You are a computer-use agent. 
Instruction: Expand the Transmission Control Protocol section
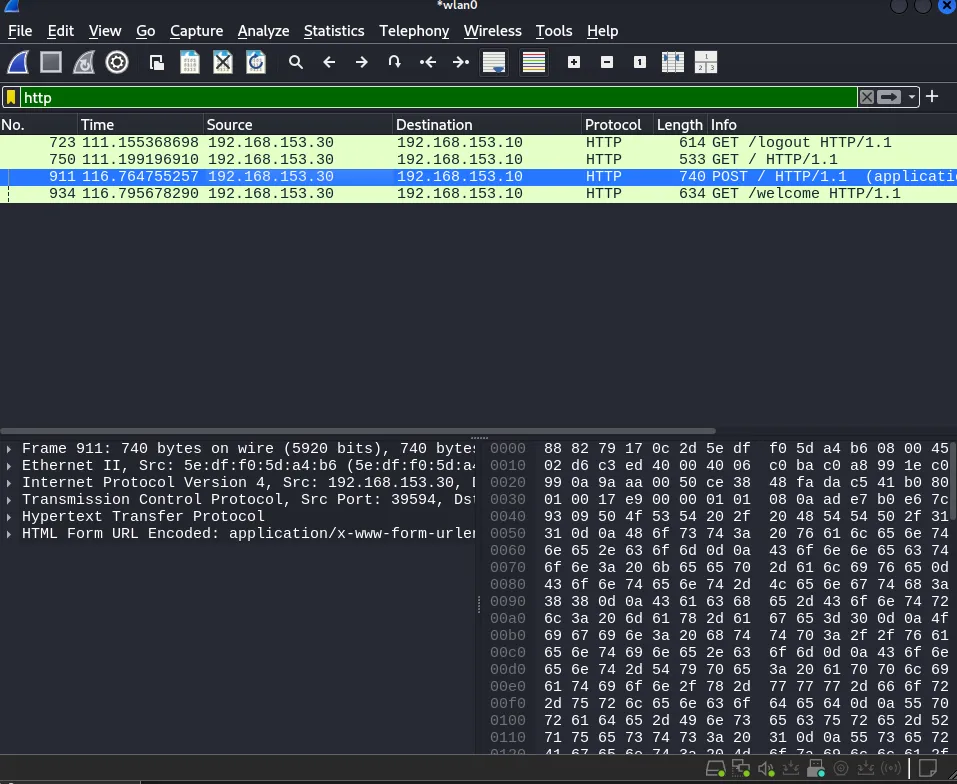[10, 499]
